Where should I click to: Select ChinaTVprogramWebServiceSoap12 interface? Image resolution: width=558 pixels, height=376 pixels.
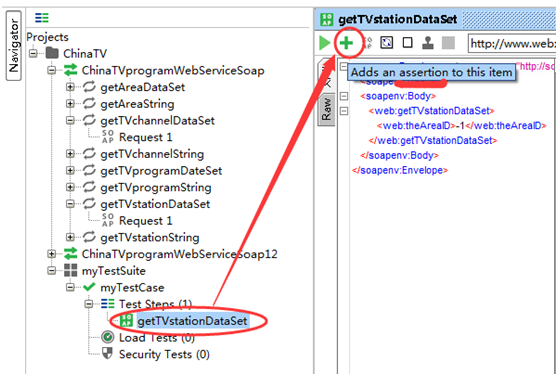pyautogui.click(x=179, y=254)
